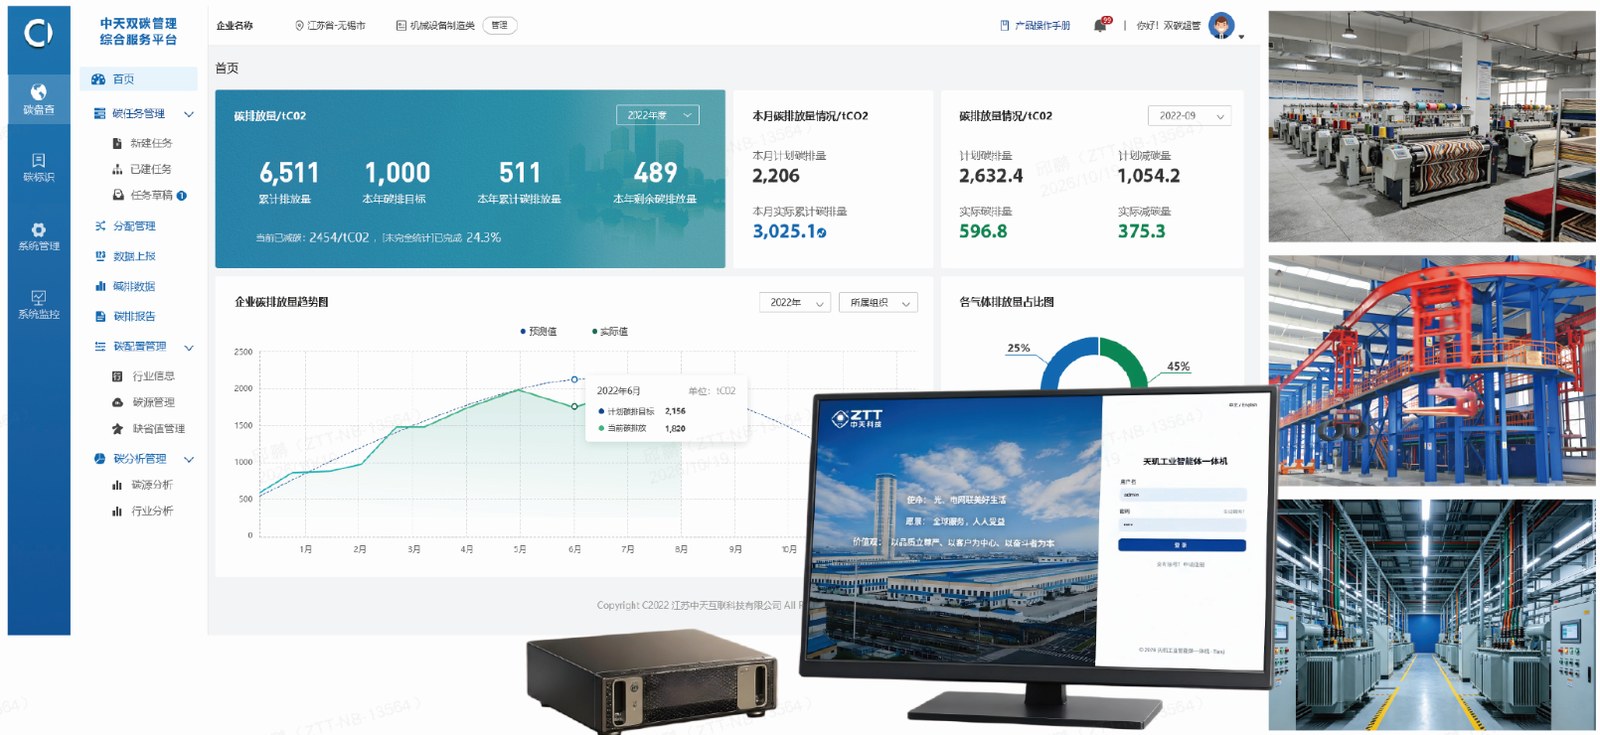Collapse the 碳配置管理 menu group
This screenshot has height=735, width=1600.
[x=188, y=347]
